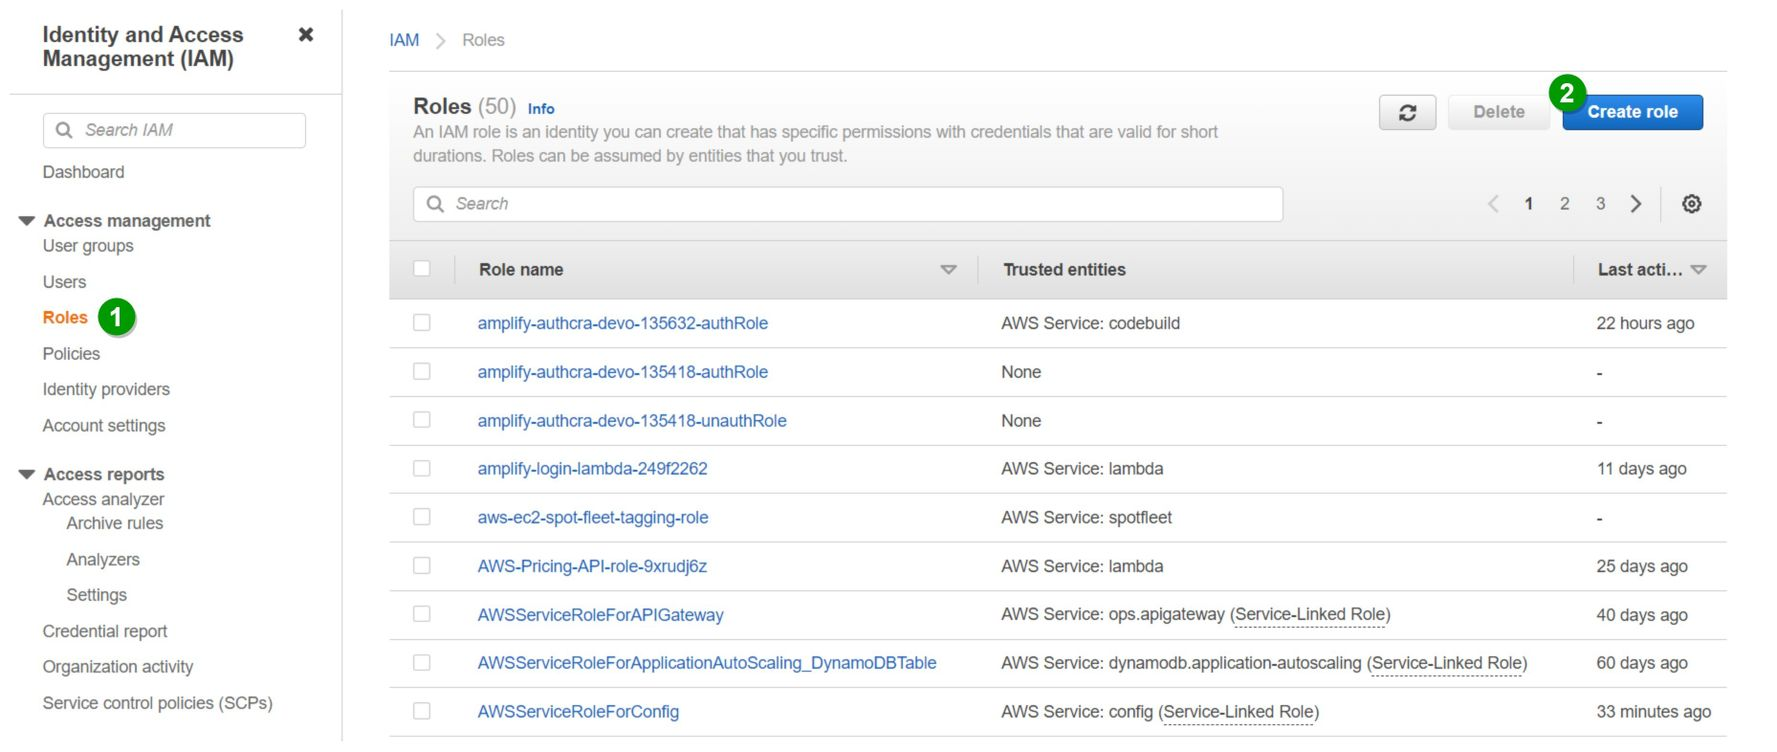Click the previous page arrow
The image size is (1777, 752).
pos(1493,204)
